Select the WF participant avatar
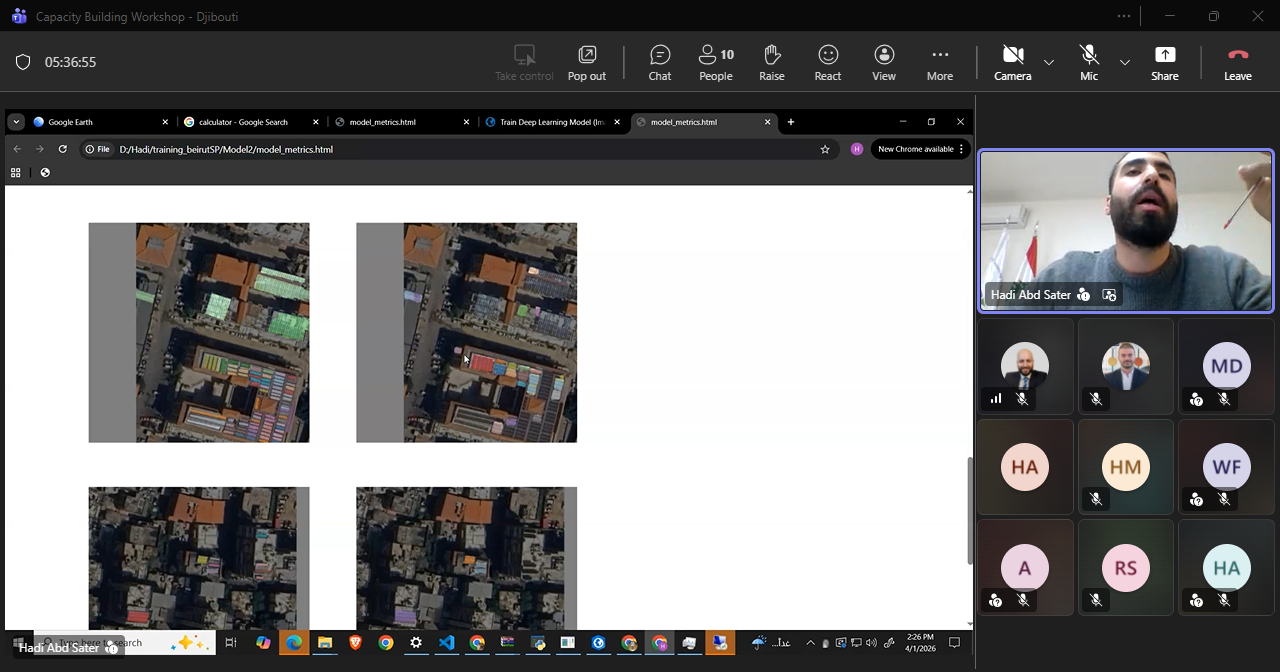This screenshot has width=1280, height=672. (x=1227, y=467)
